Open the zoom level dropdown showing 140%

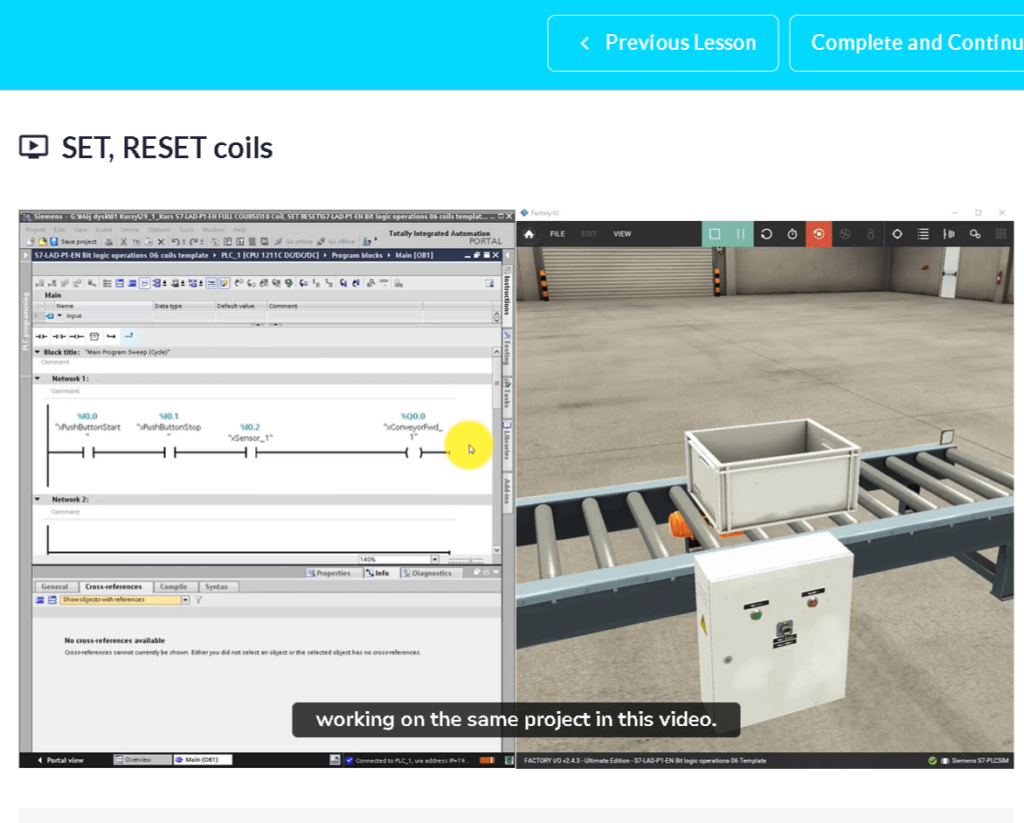pyautogui.click(x=434, y=558)
